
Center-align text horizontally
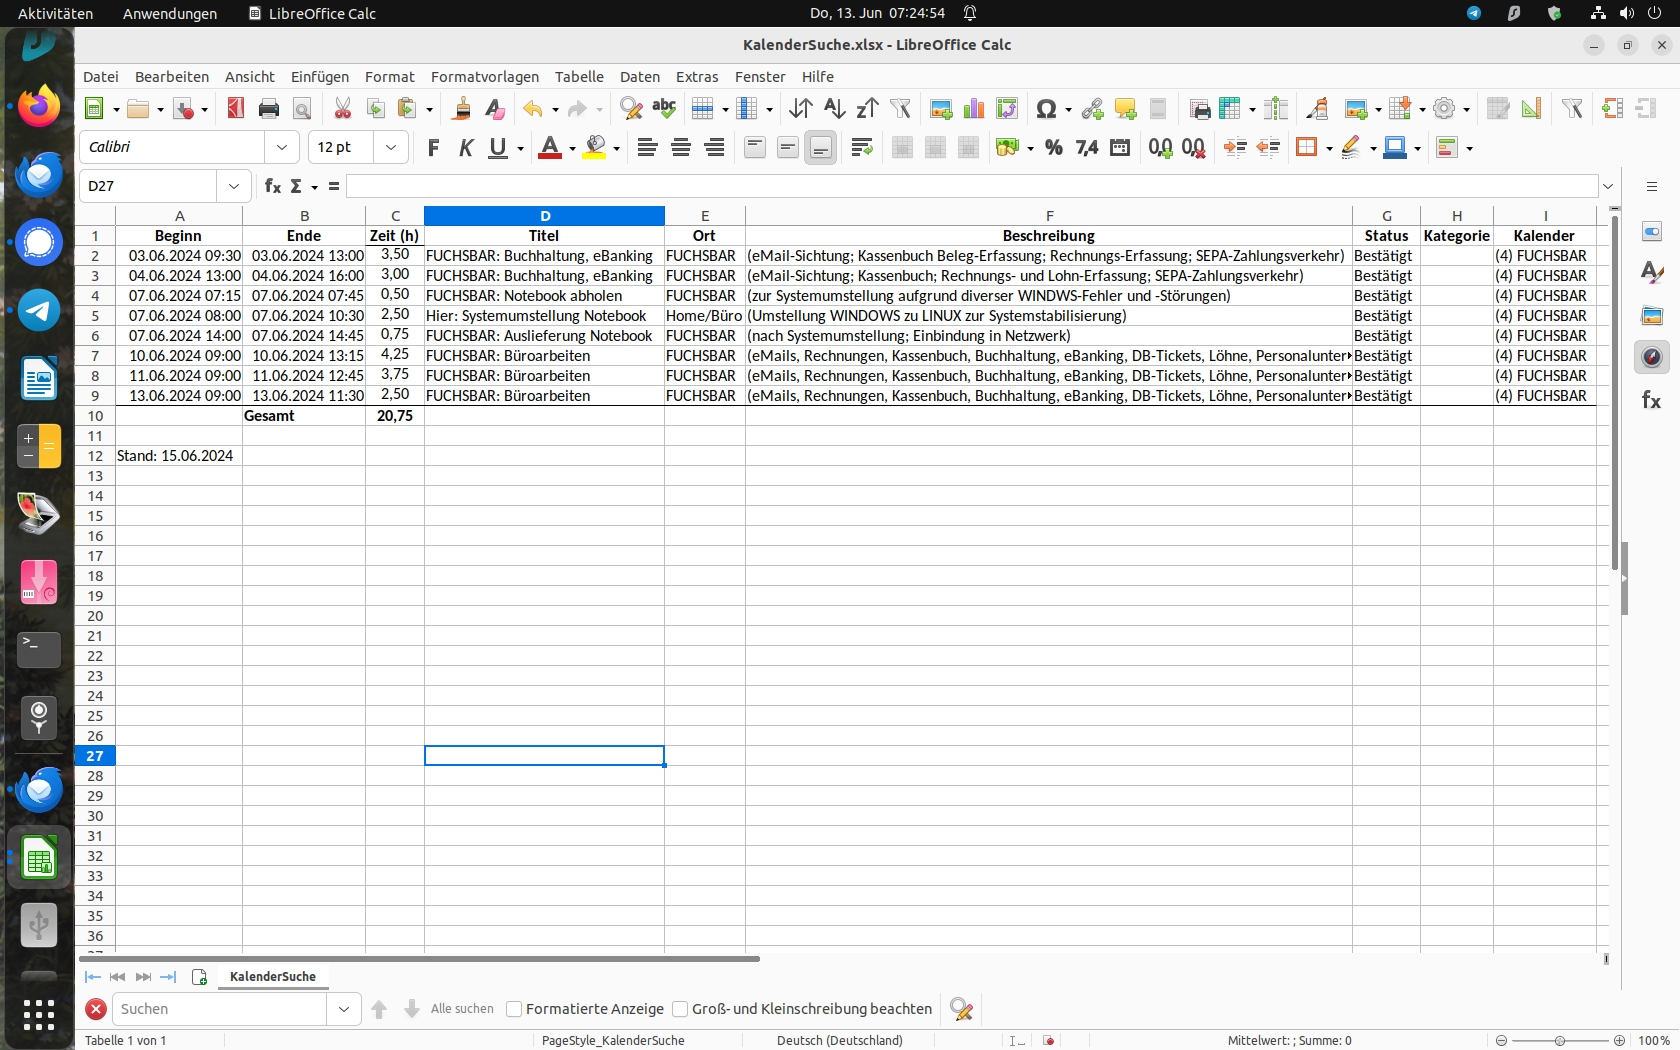pos(681,148)
